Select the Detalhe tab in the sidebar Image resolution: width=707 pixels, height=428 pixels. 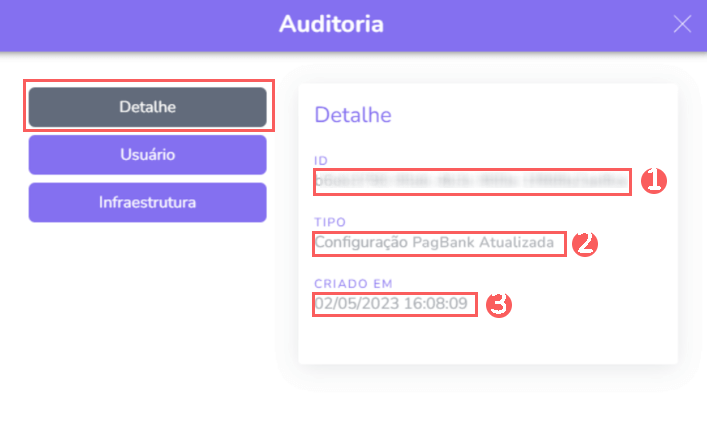point(147,107)
